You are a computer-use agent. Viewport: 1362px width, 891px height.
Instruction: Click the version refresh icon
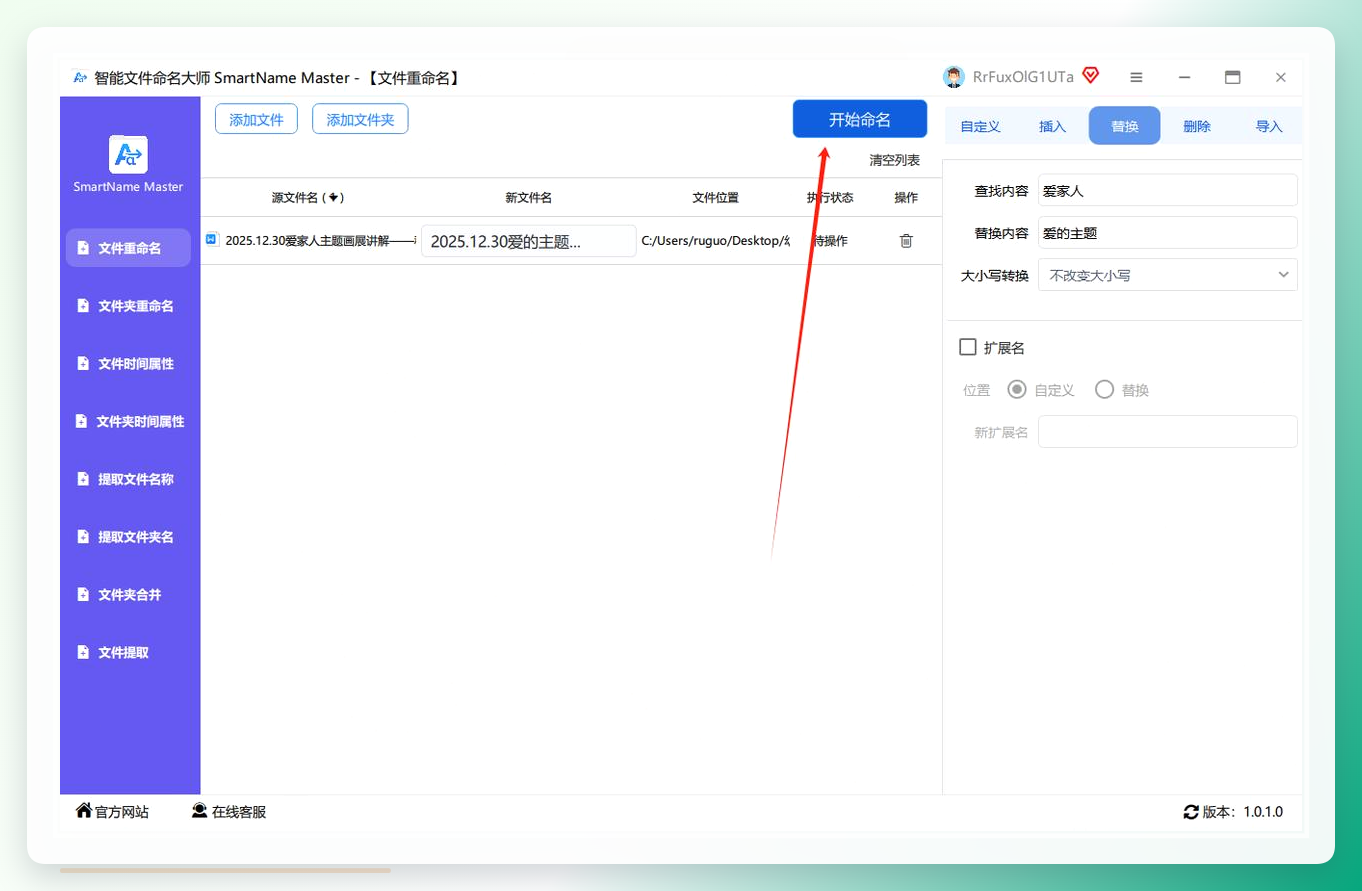coord(1191,812)
